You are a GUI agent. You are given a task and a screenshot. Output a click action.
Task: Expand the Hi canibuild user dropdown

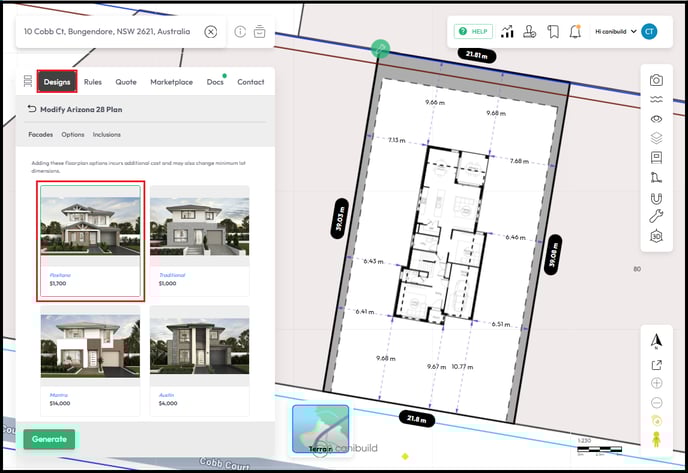pyautogui.click(x=616, y=32)
